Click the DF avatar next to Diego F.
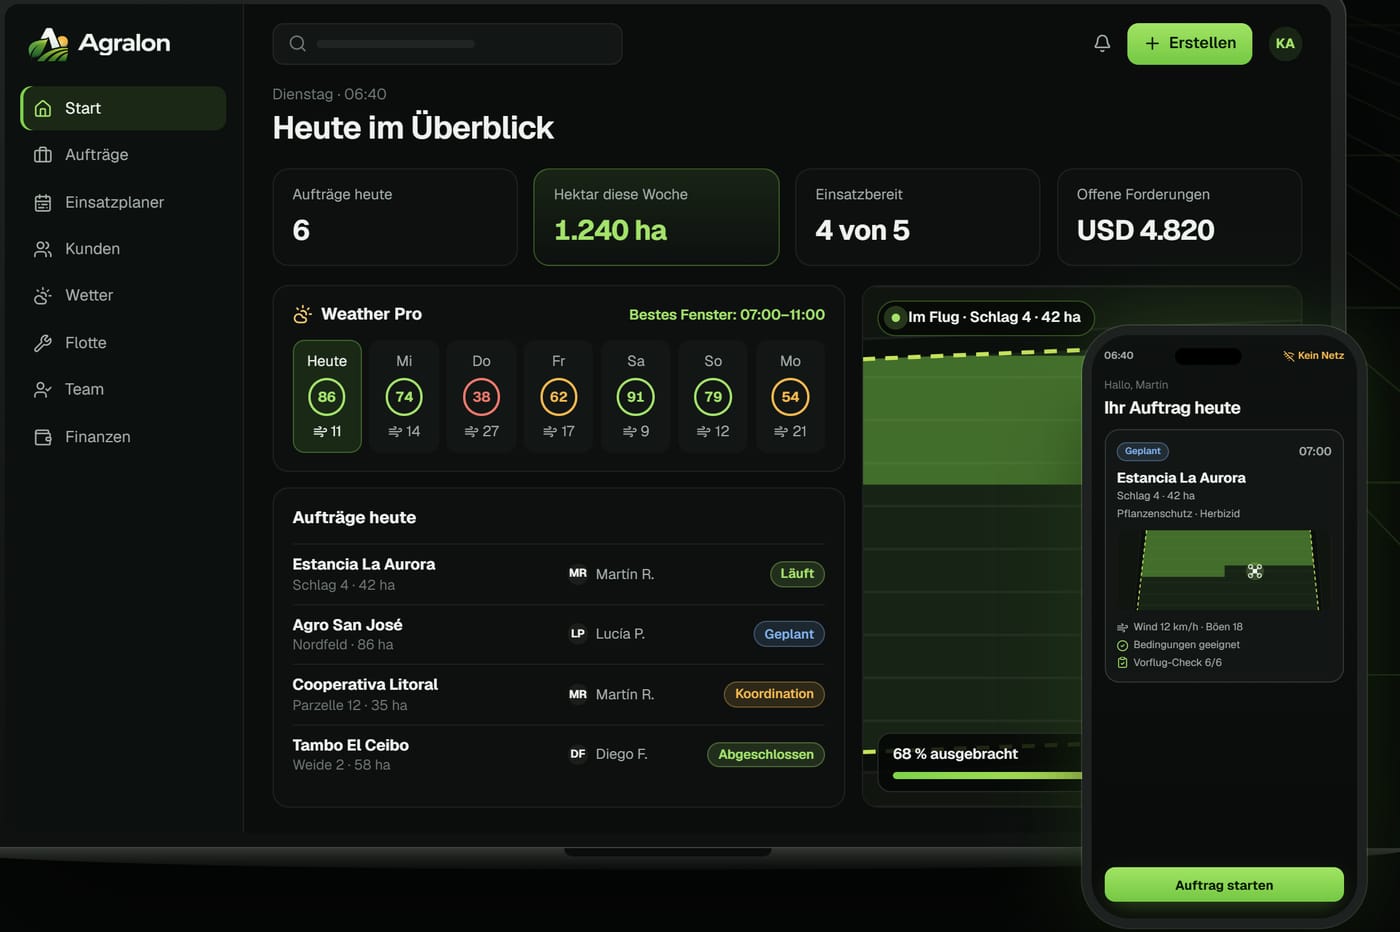The image size is (1400, 932). pos(578,754)
